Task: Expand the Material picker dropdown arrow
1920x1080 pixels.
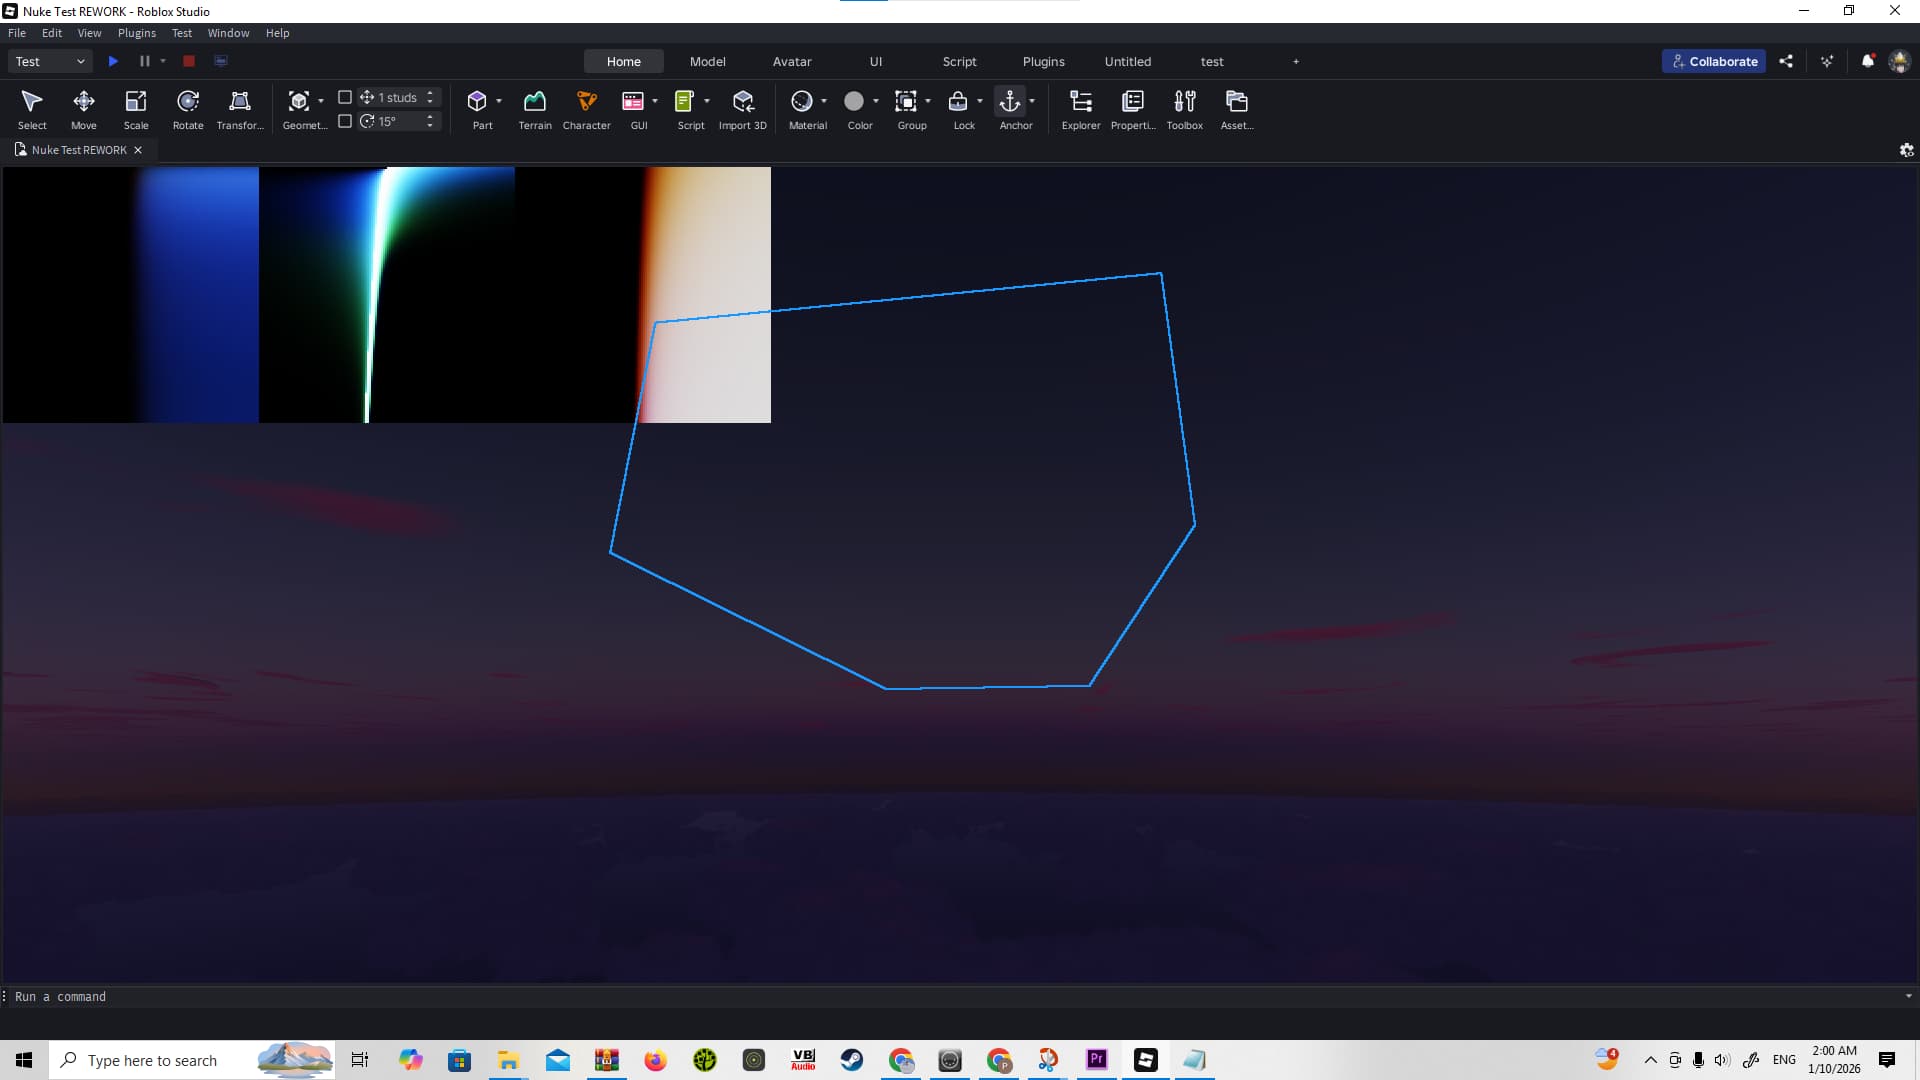Action: [824, 101]
